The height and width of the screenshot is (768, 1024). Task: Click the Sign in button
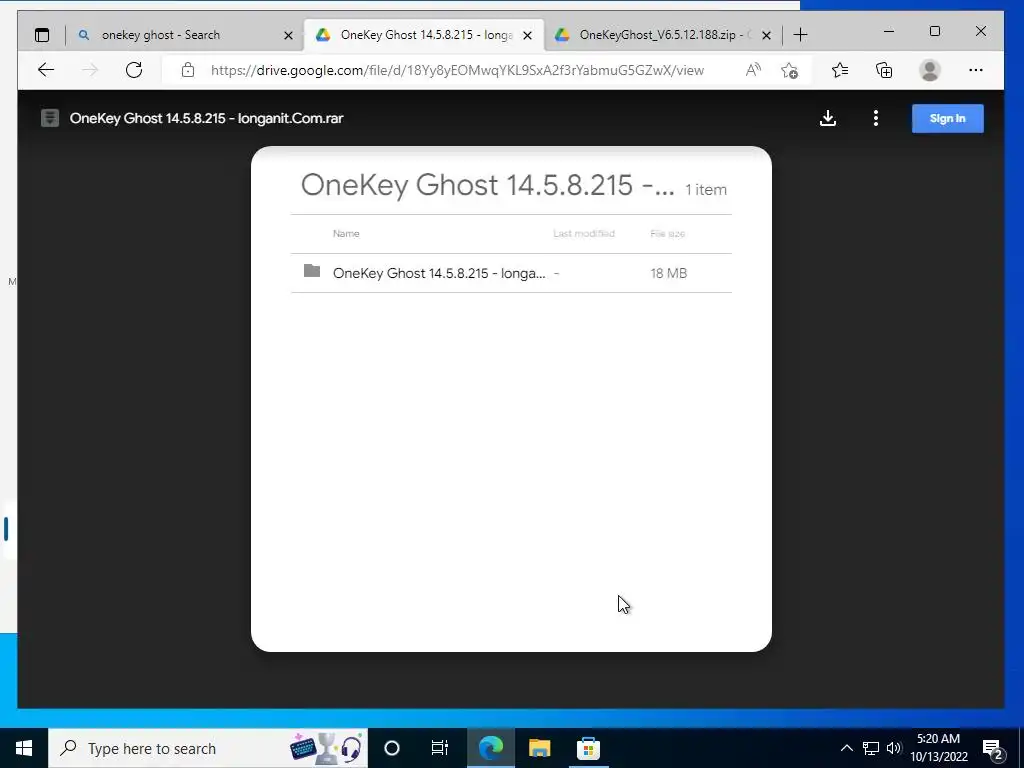[x=948, y=118]
